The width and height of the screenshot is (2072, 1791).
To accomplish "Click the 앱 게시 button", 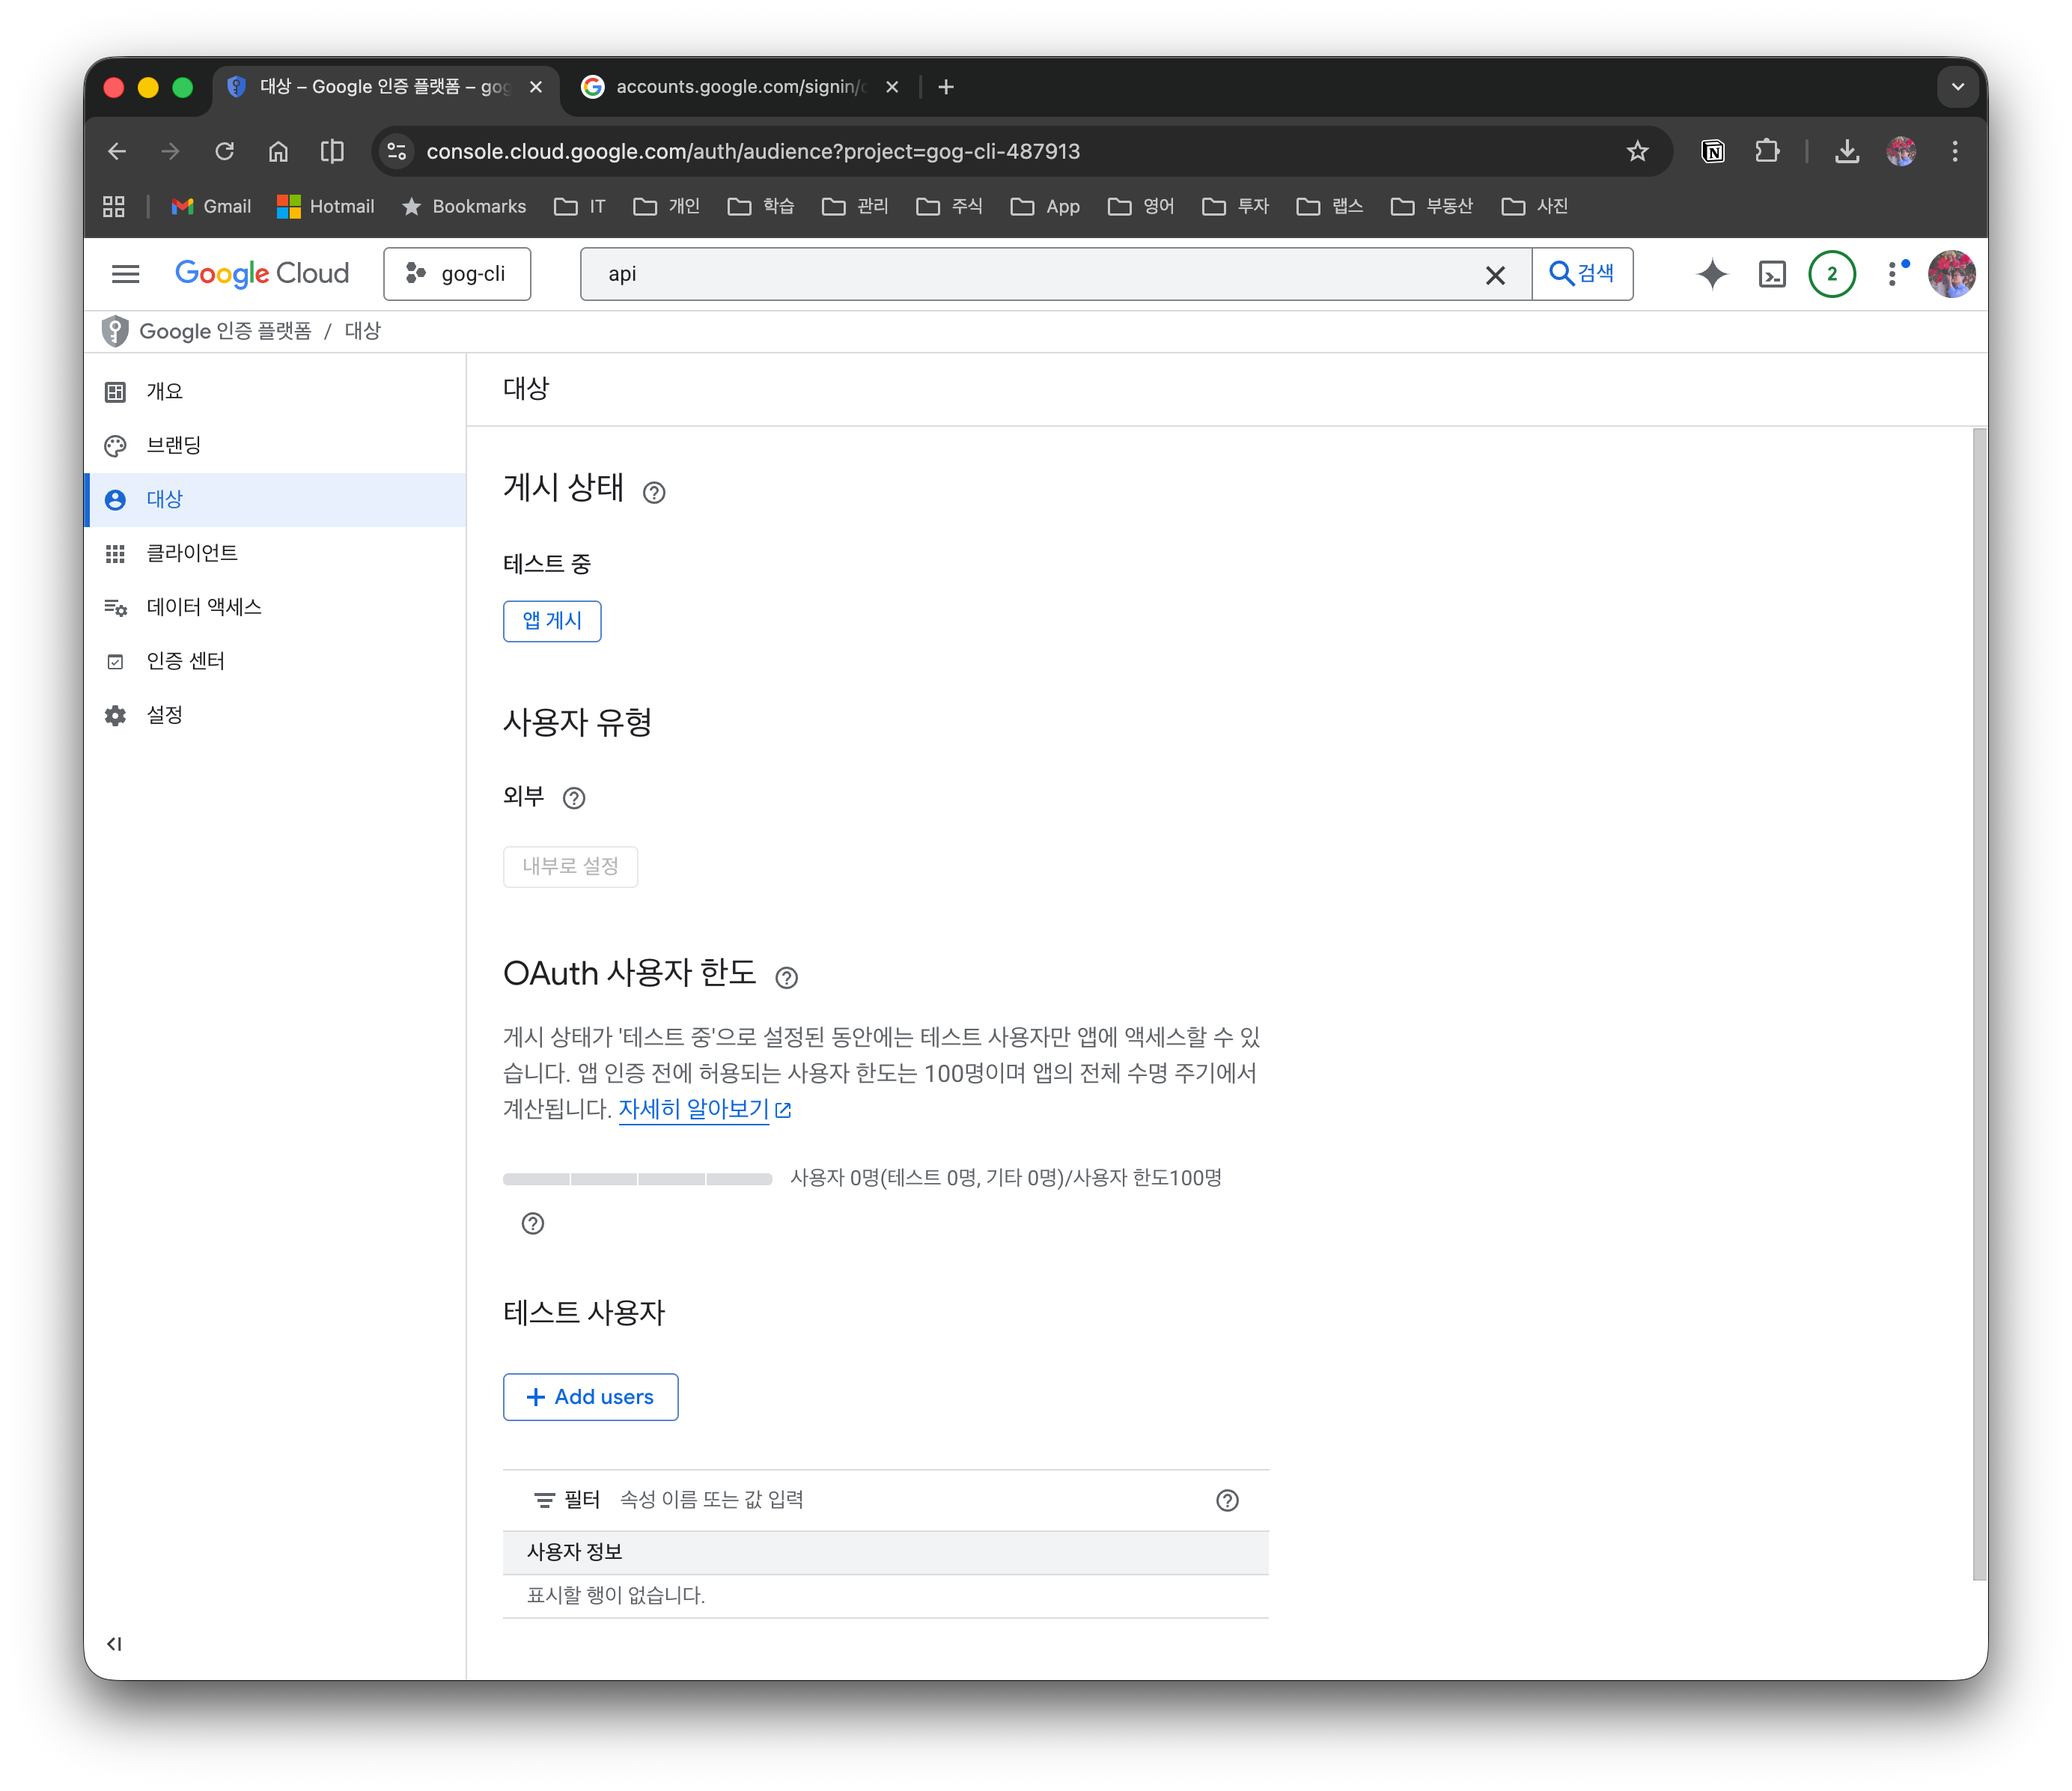I will pyautogui.click(x=552, y=621).
